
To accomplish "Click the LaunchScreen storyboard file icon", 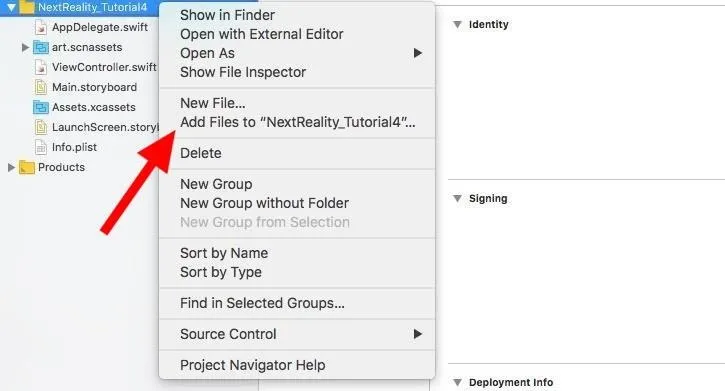I will (x=41, y=127).
